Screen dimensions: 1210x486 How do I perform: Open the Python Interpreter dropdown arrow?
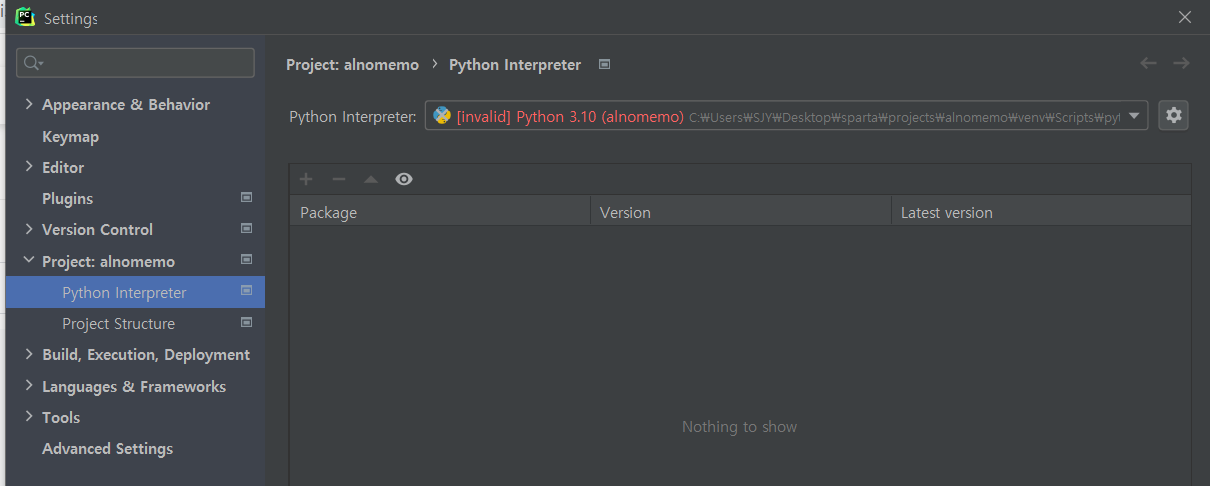click(1134, 116)
